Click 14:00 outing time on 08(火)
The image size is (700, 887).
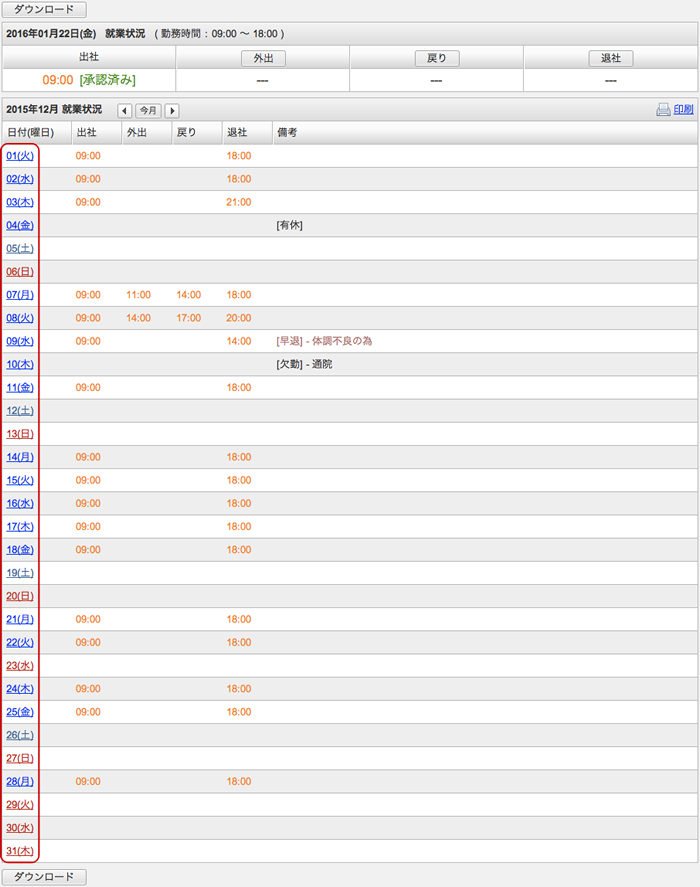(x=139, y=318)
